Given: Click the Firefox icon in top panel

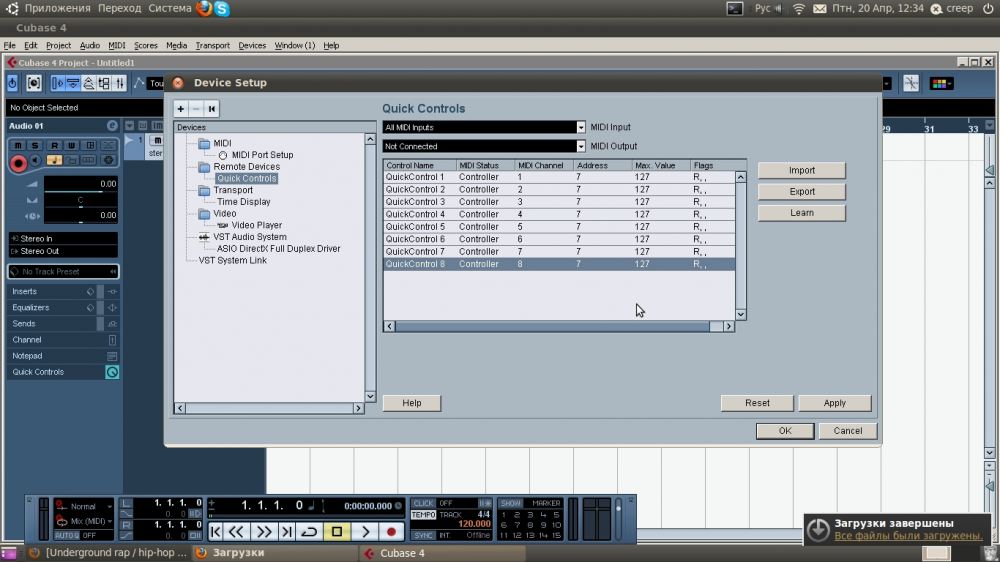Looking at the screenshot, I should [x=204, y=8].
